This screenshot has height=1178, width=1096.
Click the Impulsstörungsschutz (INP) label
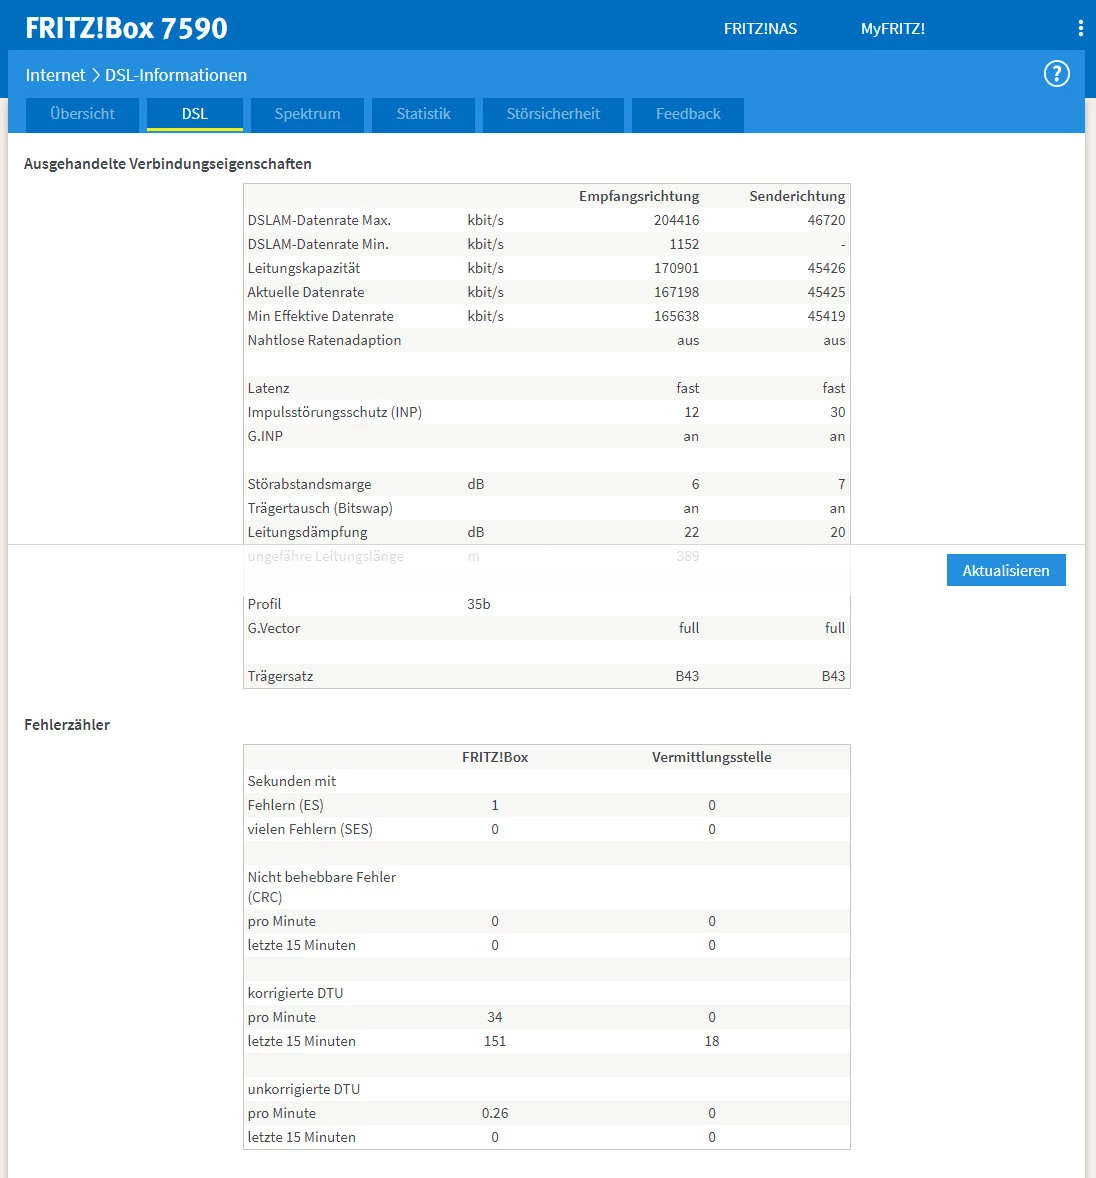point(334,412)
